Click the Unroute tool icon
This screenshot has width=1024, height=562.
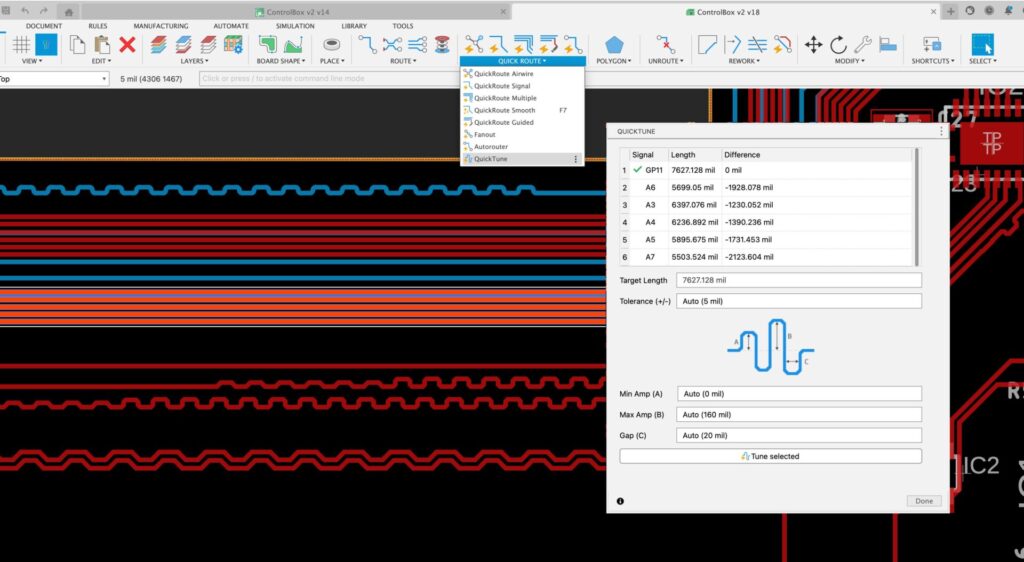tap(665, 44)
